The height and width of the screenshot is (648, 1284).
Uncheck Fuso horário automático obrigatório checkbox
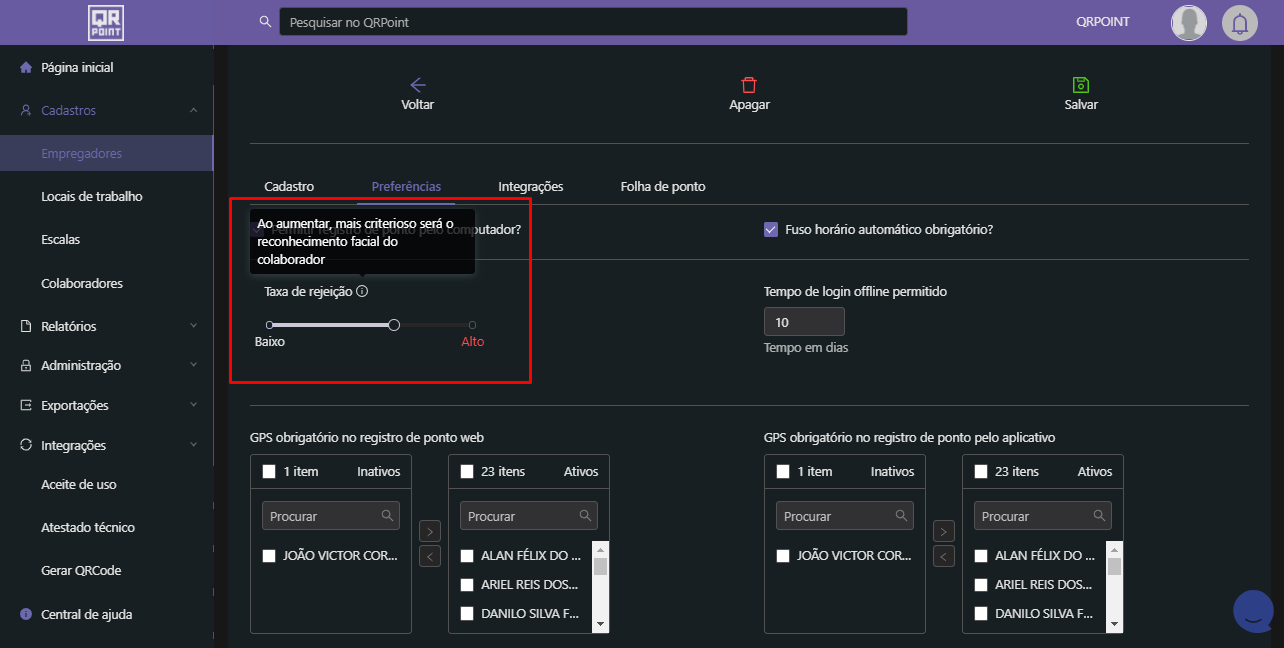point(771,229)
